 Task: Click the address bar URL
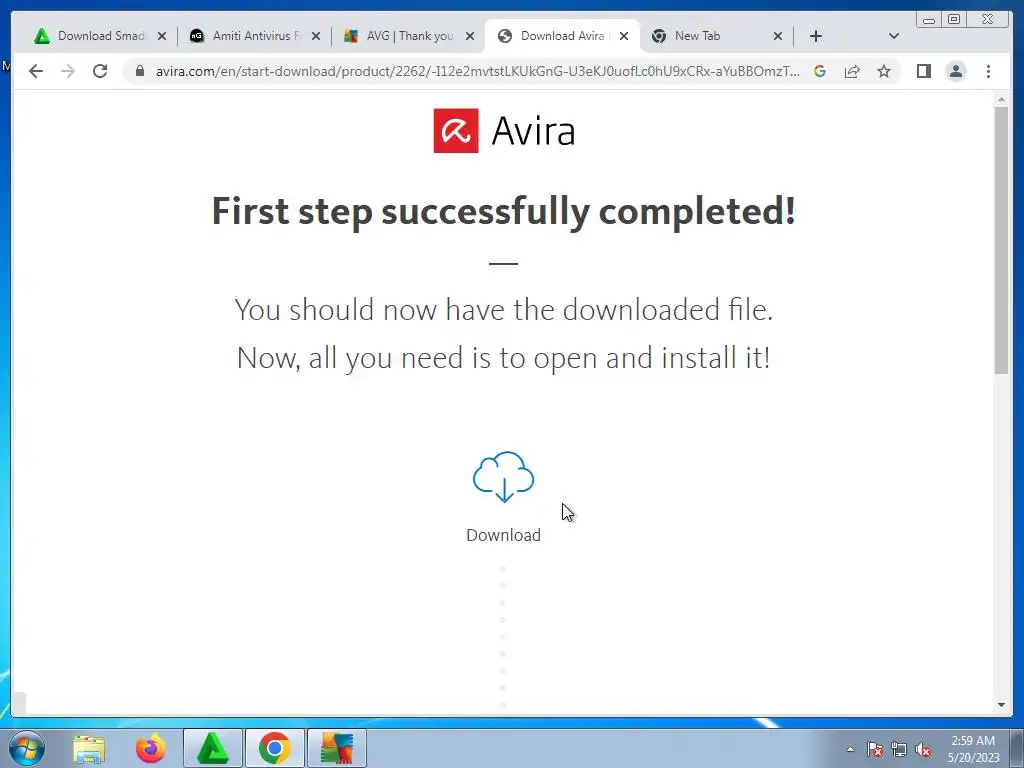[477, 71]
